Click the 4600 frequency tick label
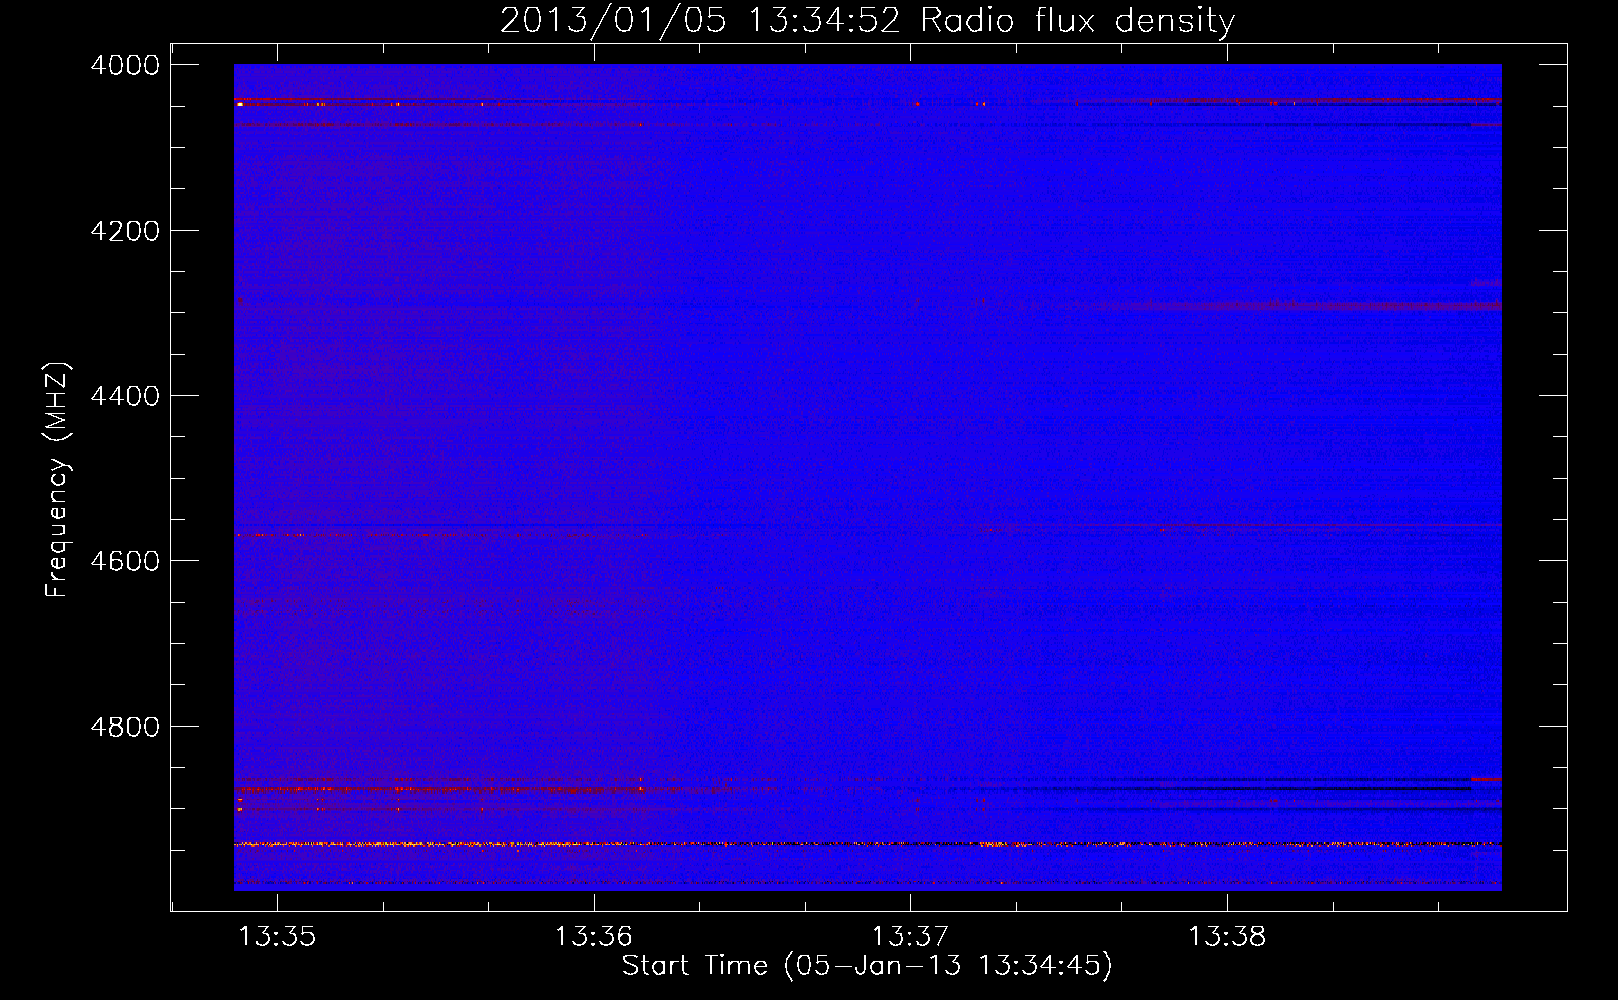This screenshot has width=1618, height=1000. 125,561
